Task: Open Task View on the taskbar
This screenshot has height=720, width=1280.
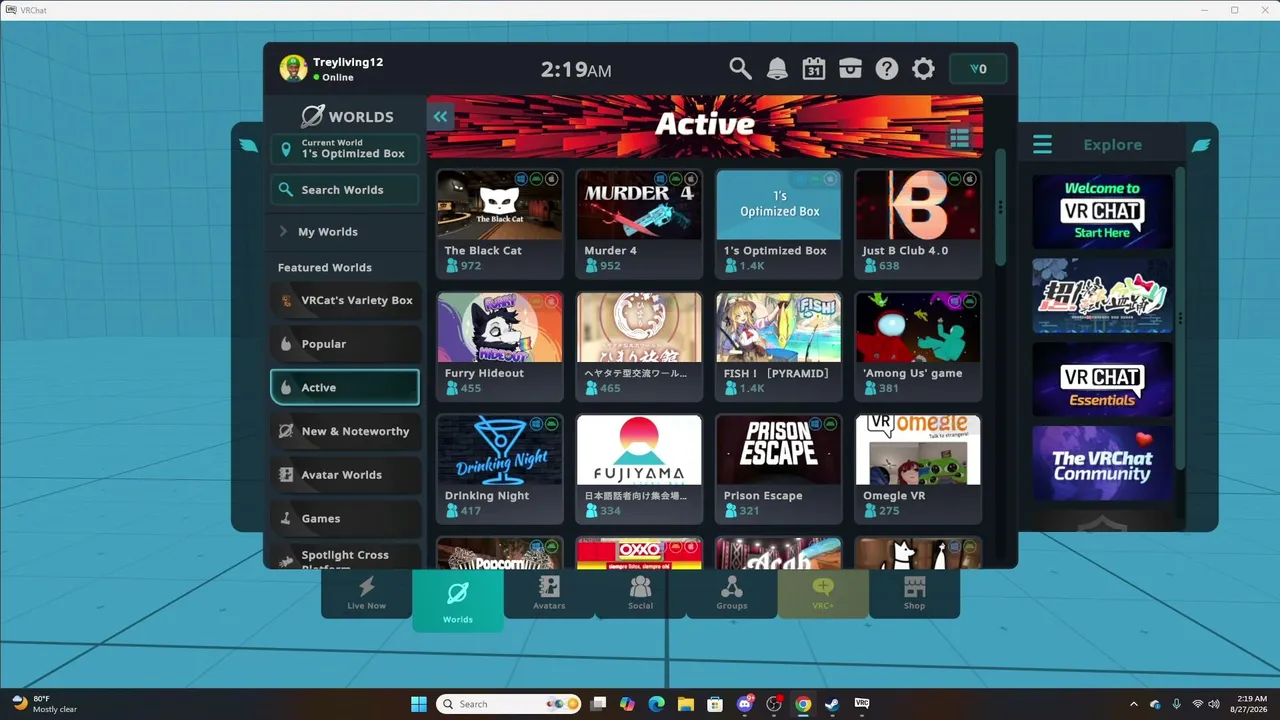Action: 598,704
